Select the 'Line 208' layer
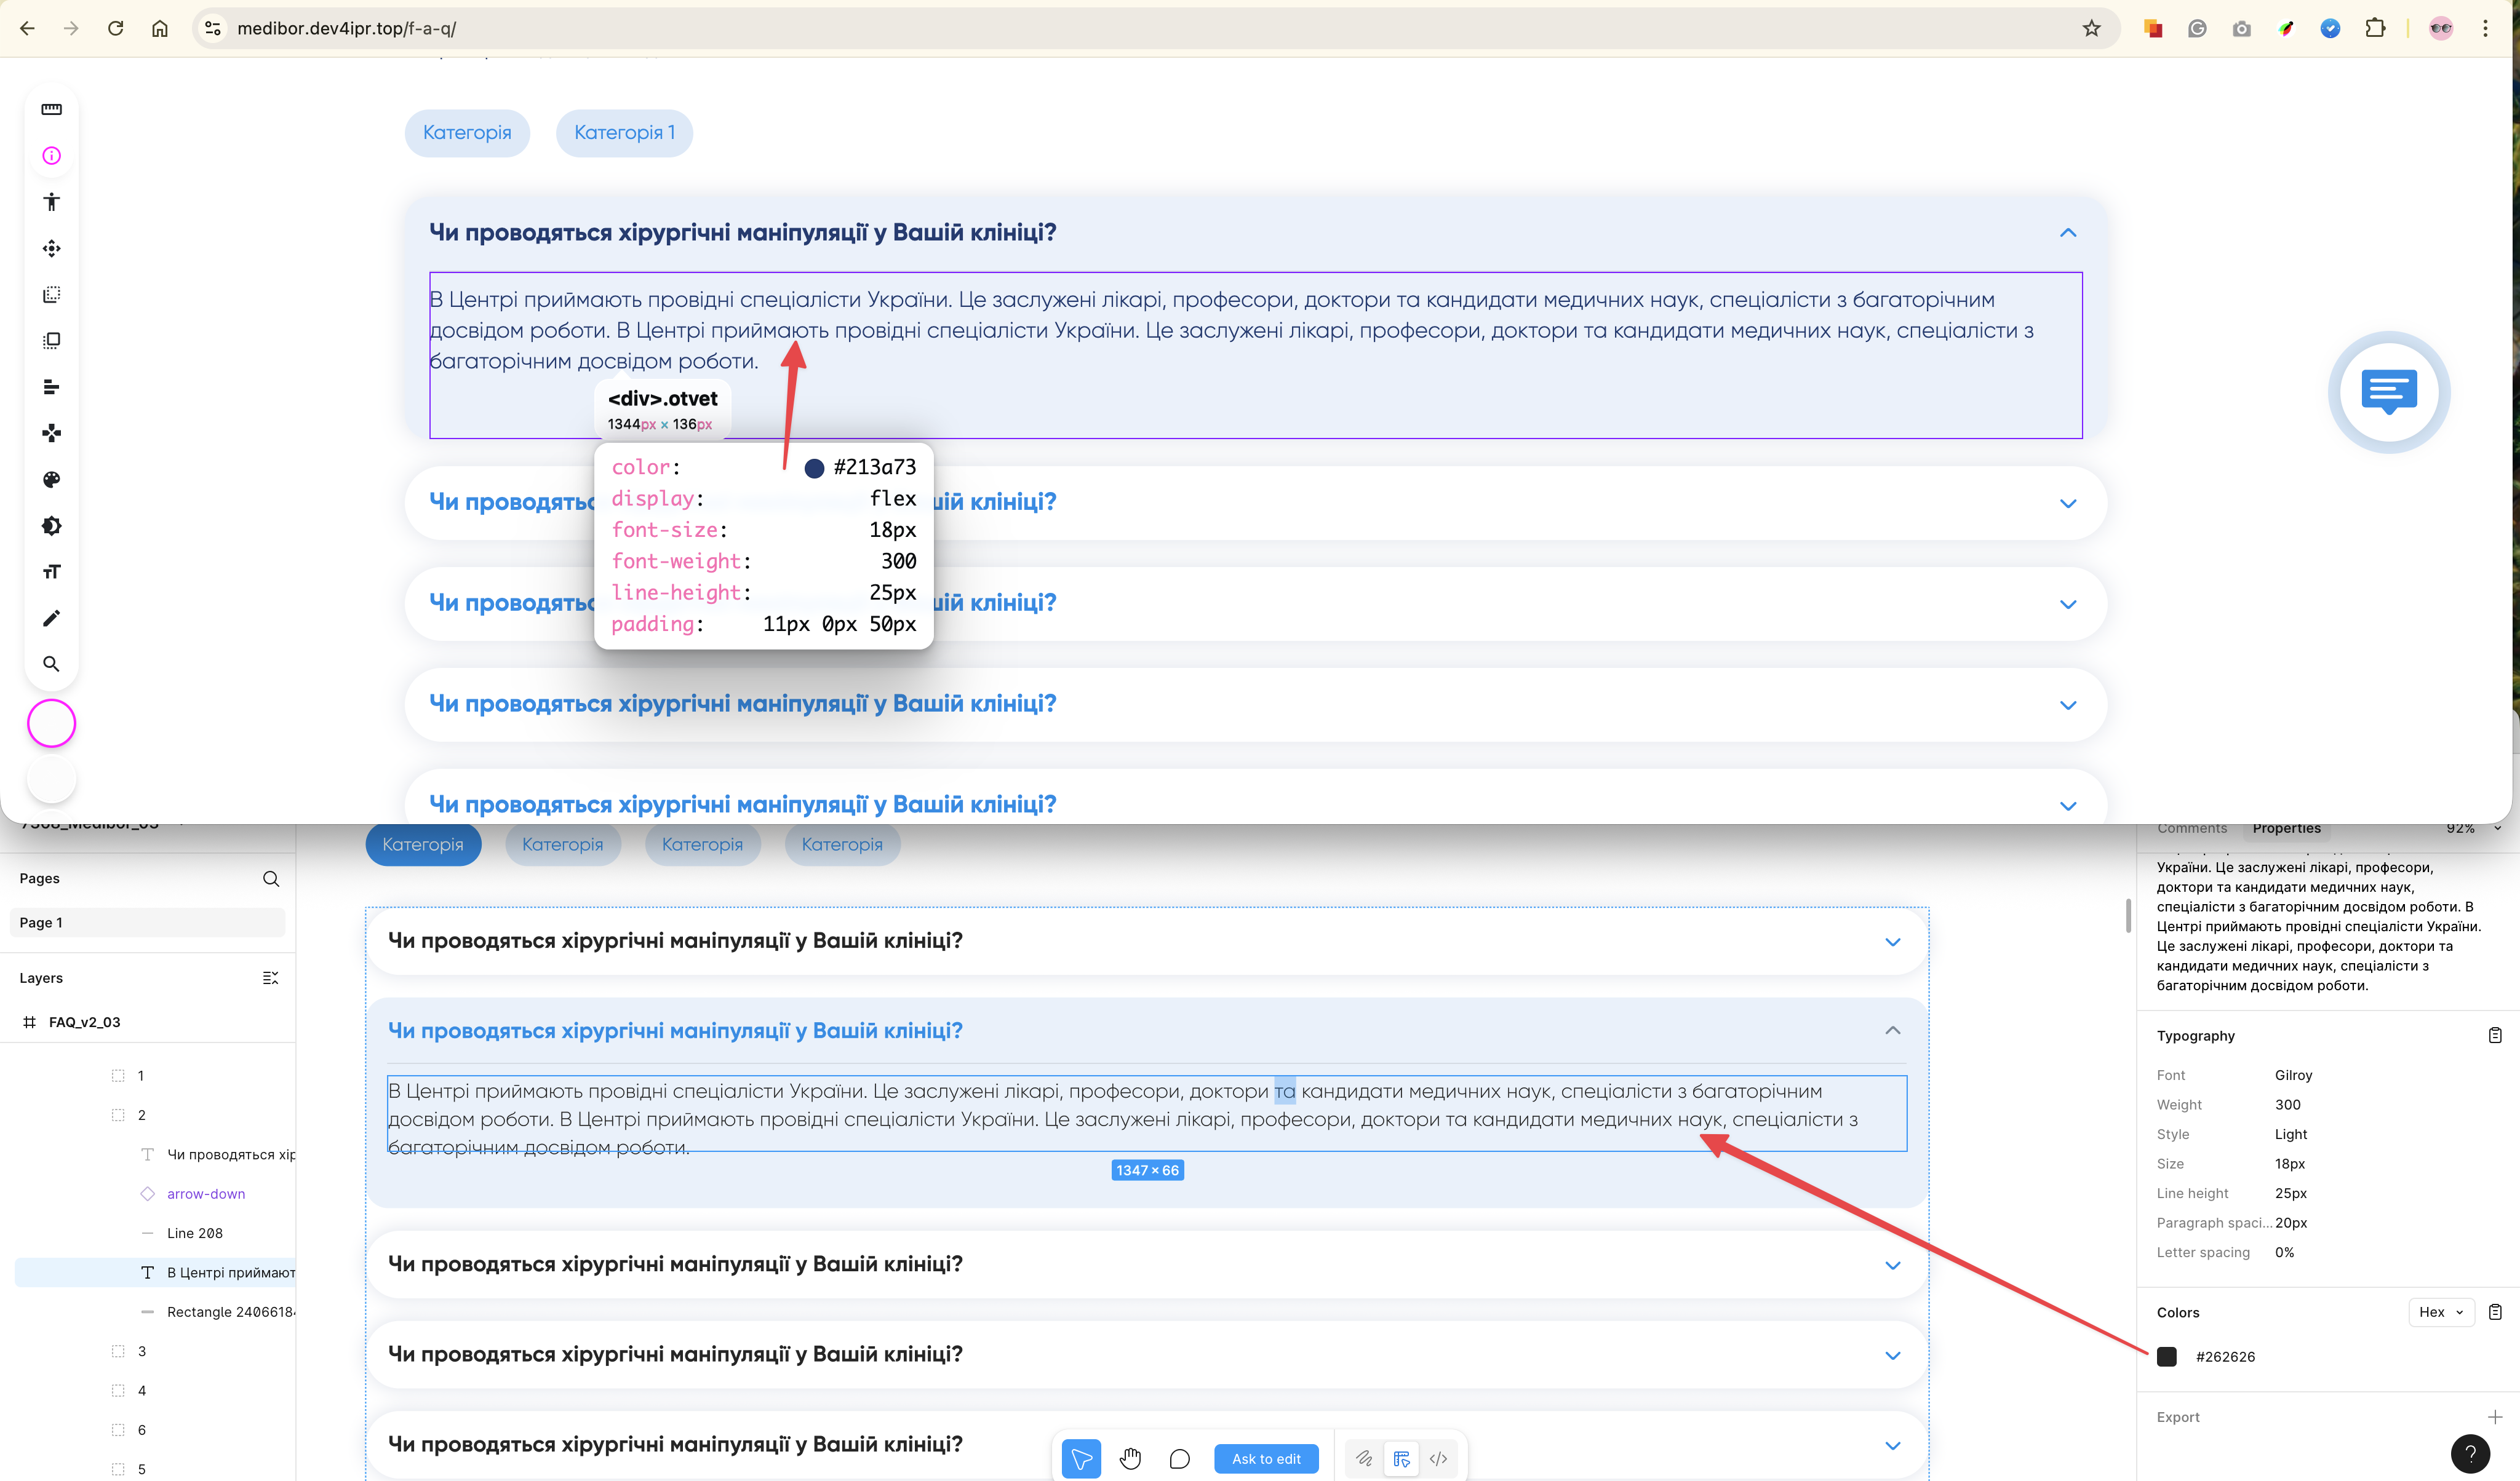 (x=195, y=1233)
